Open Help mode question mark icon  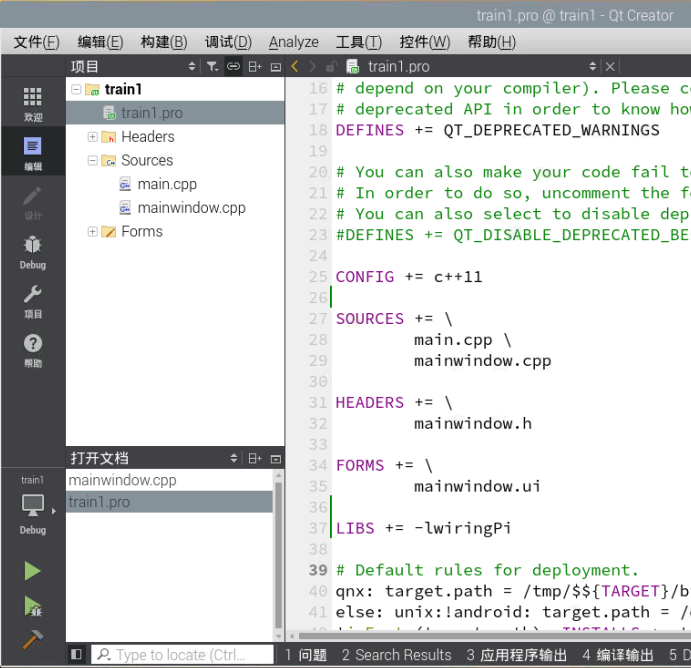tap(33, 350)
